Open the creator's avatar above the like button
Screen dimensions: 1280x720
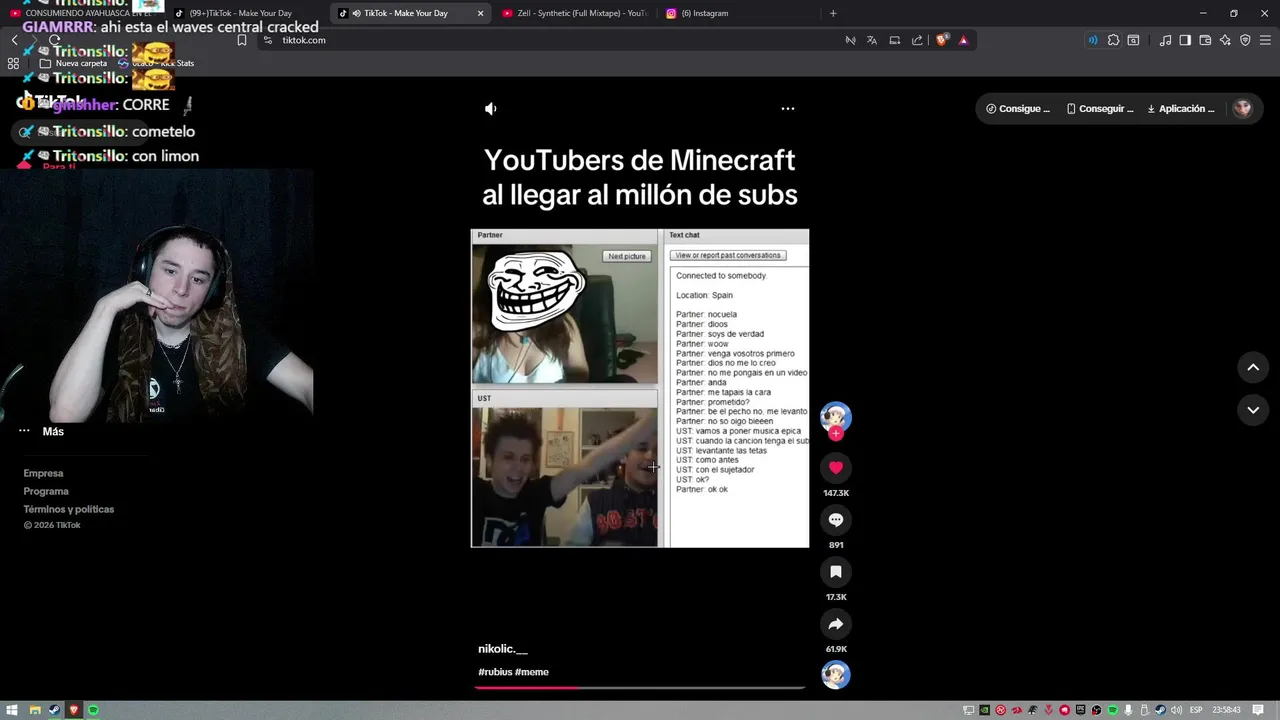click(836, 416)
